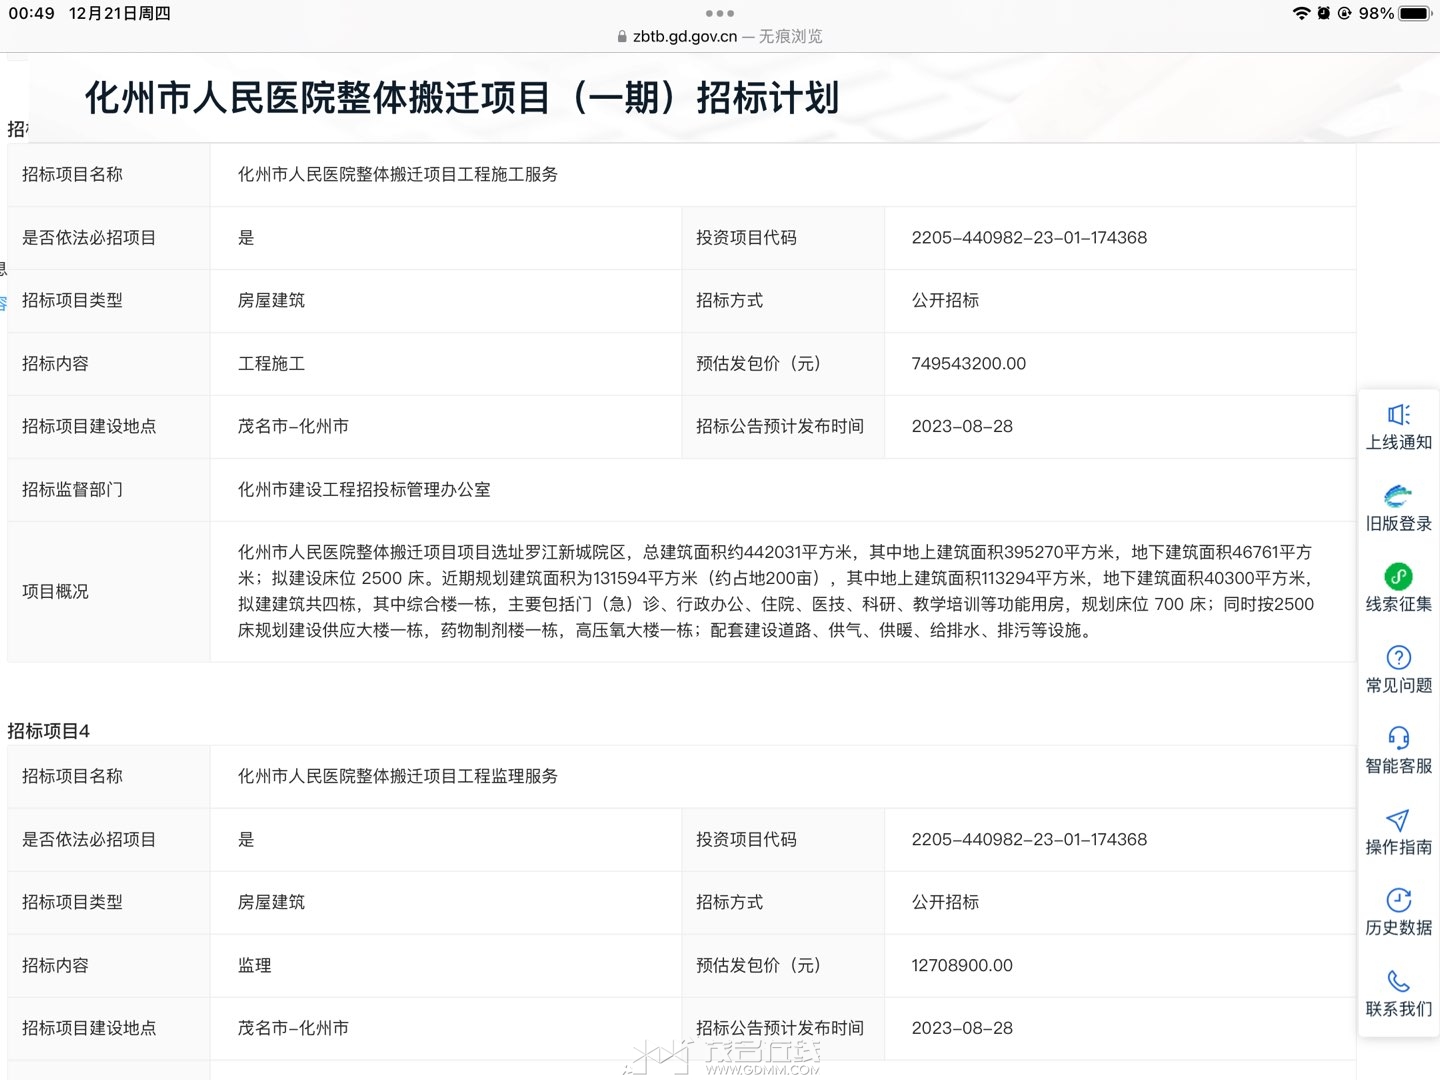
Task: Select 化州市人民医院整体搬迁项目工程监理服务 project name
Action: pos(398,776)
